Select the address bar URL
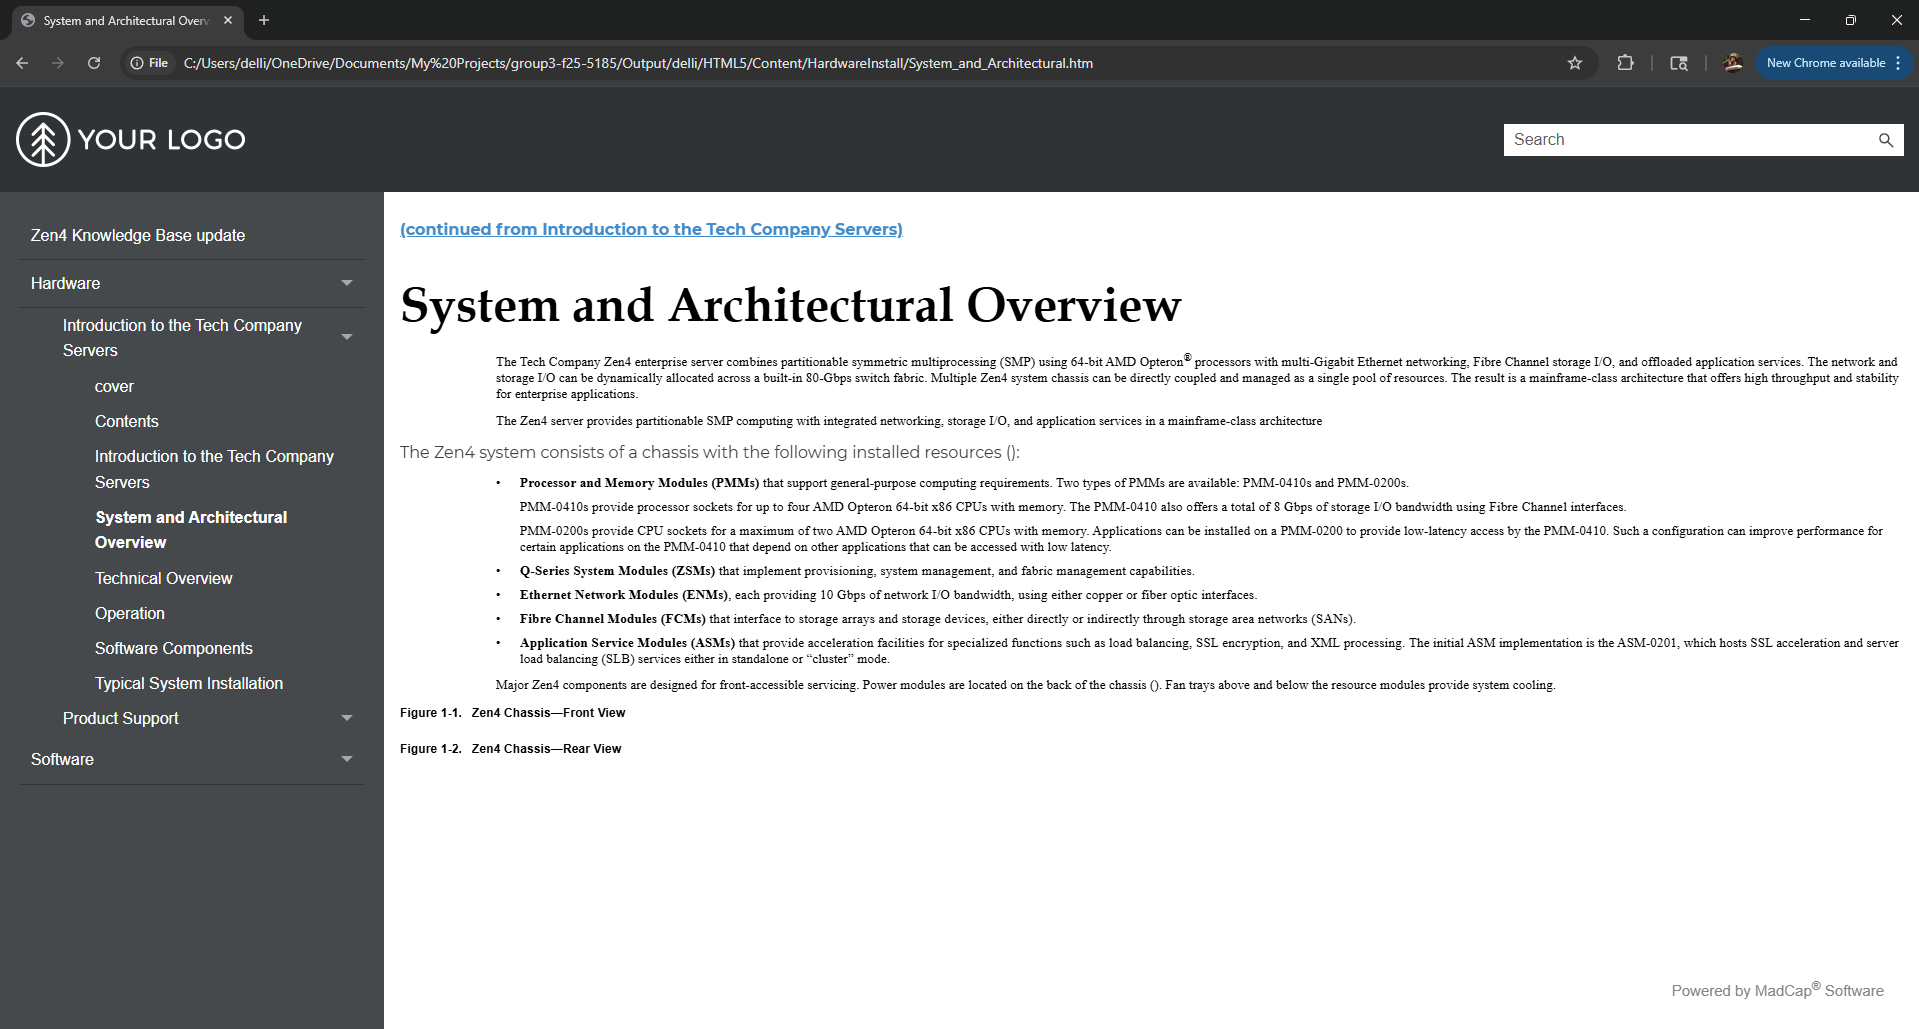 (638, 63)
